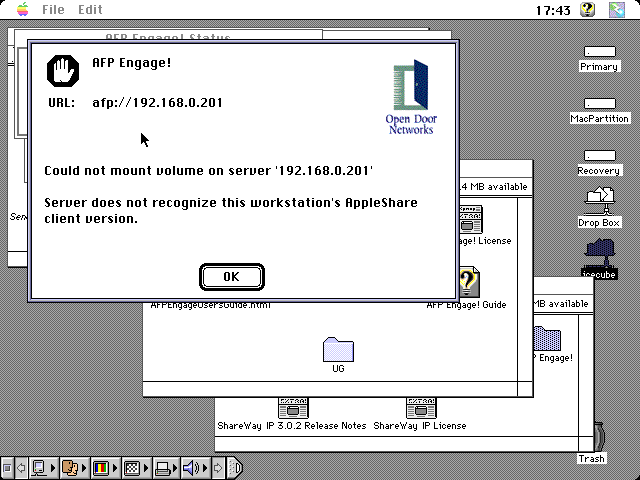Select the Primary disk icon on desktop

pos(600,52)
